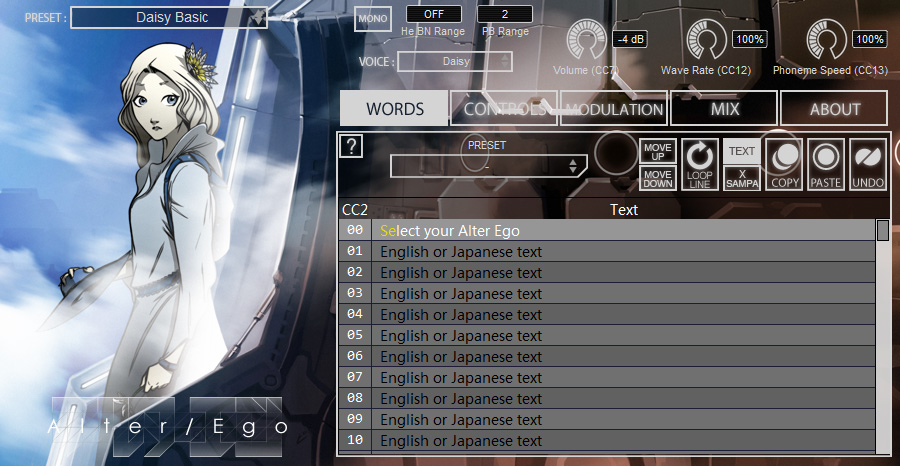The image size is (900, 466).
Task: Open the Daisy Basic preset dropdown
Action: 169,17
